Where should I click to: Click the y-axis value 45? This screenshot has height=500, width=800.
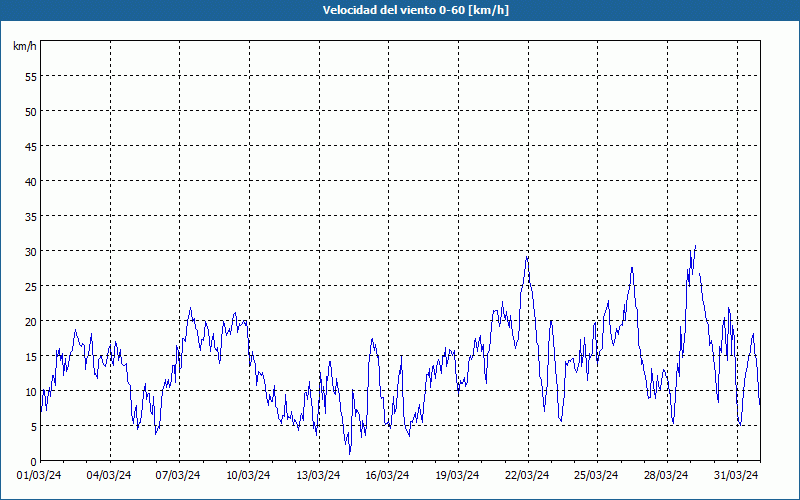point(31,146)
